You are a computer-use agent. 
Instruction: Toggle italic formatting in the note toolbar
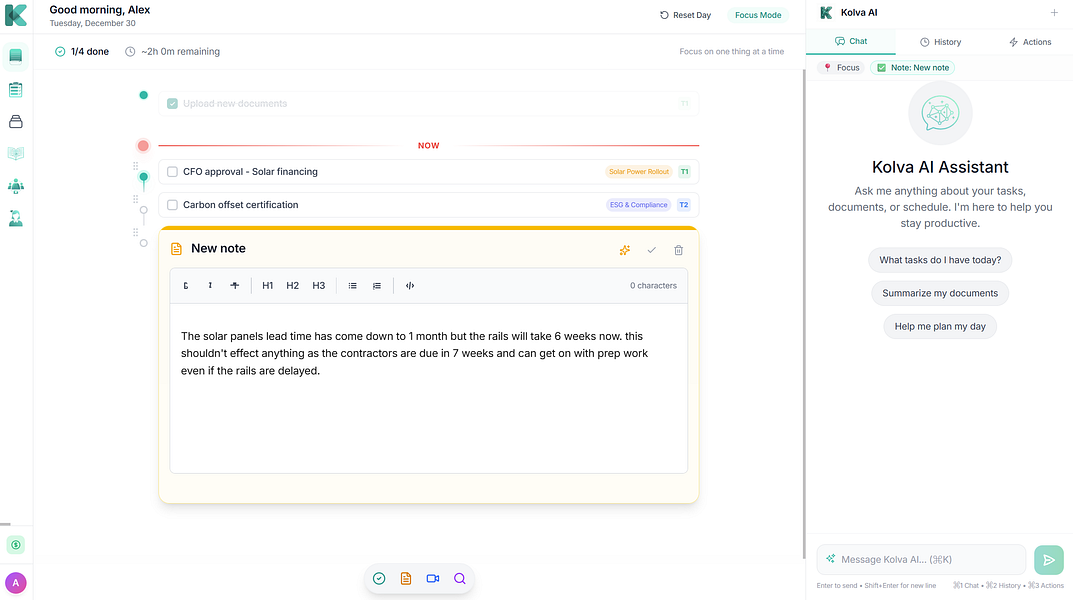210,286
